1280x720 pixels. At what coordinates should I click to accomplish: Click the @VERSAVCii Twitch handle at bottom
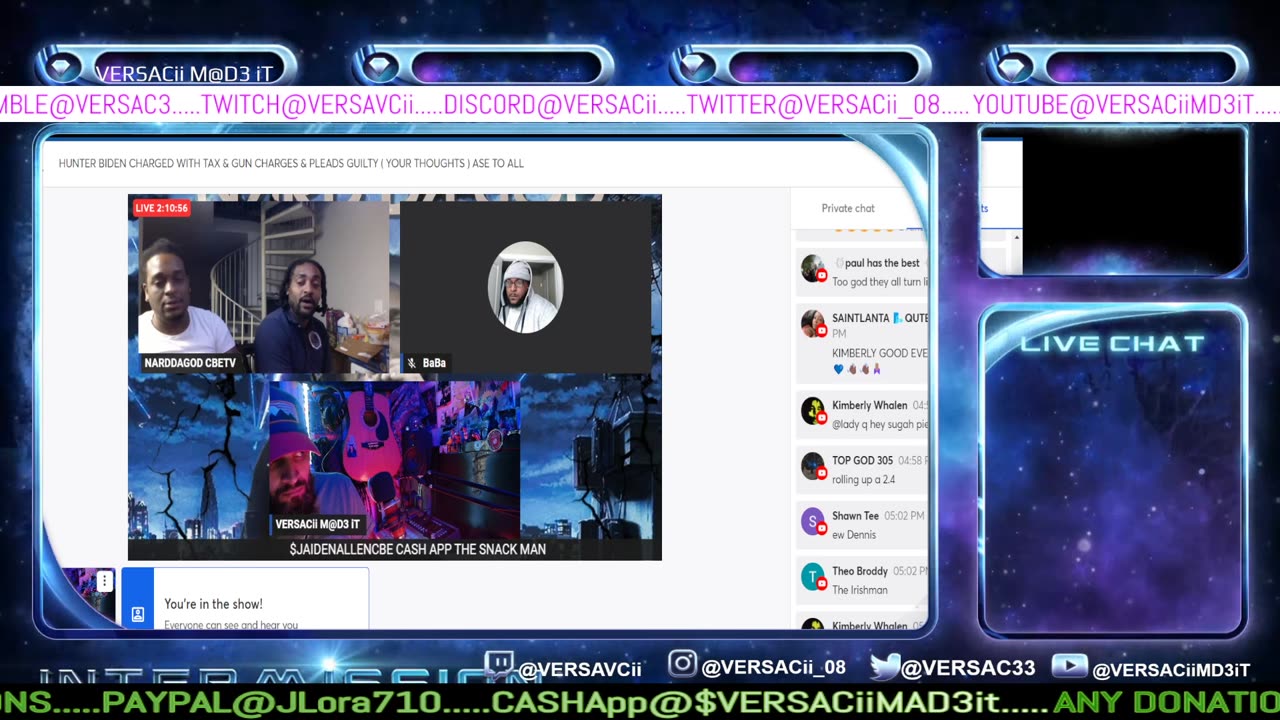click(x=580, y=669)
